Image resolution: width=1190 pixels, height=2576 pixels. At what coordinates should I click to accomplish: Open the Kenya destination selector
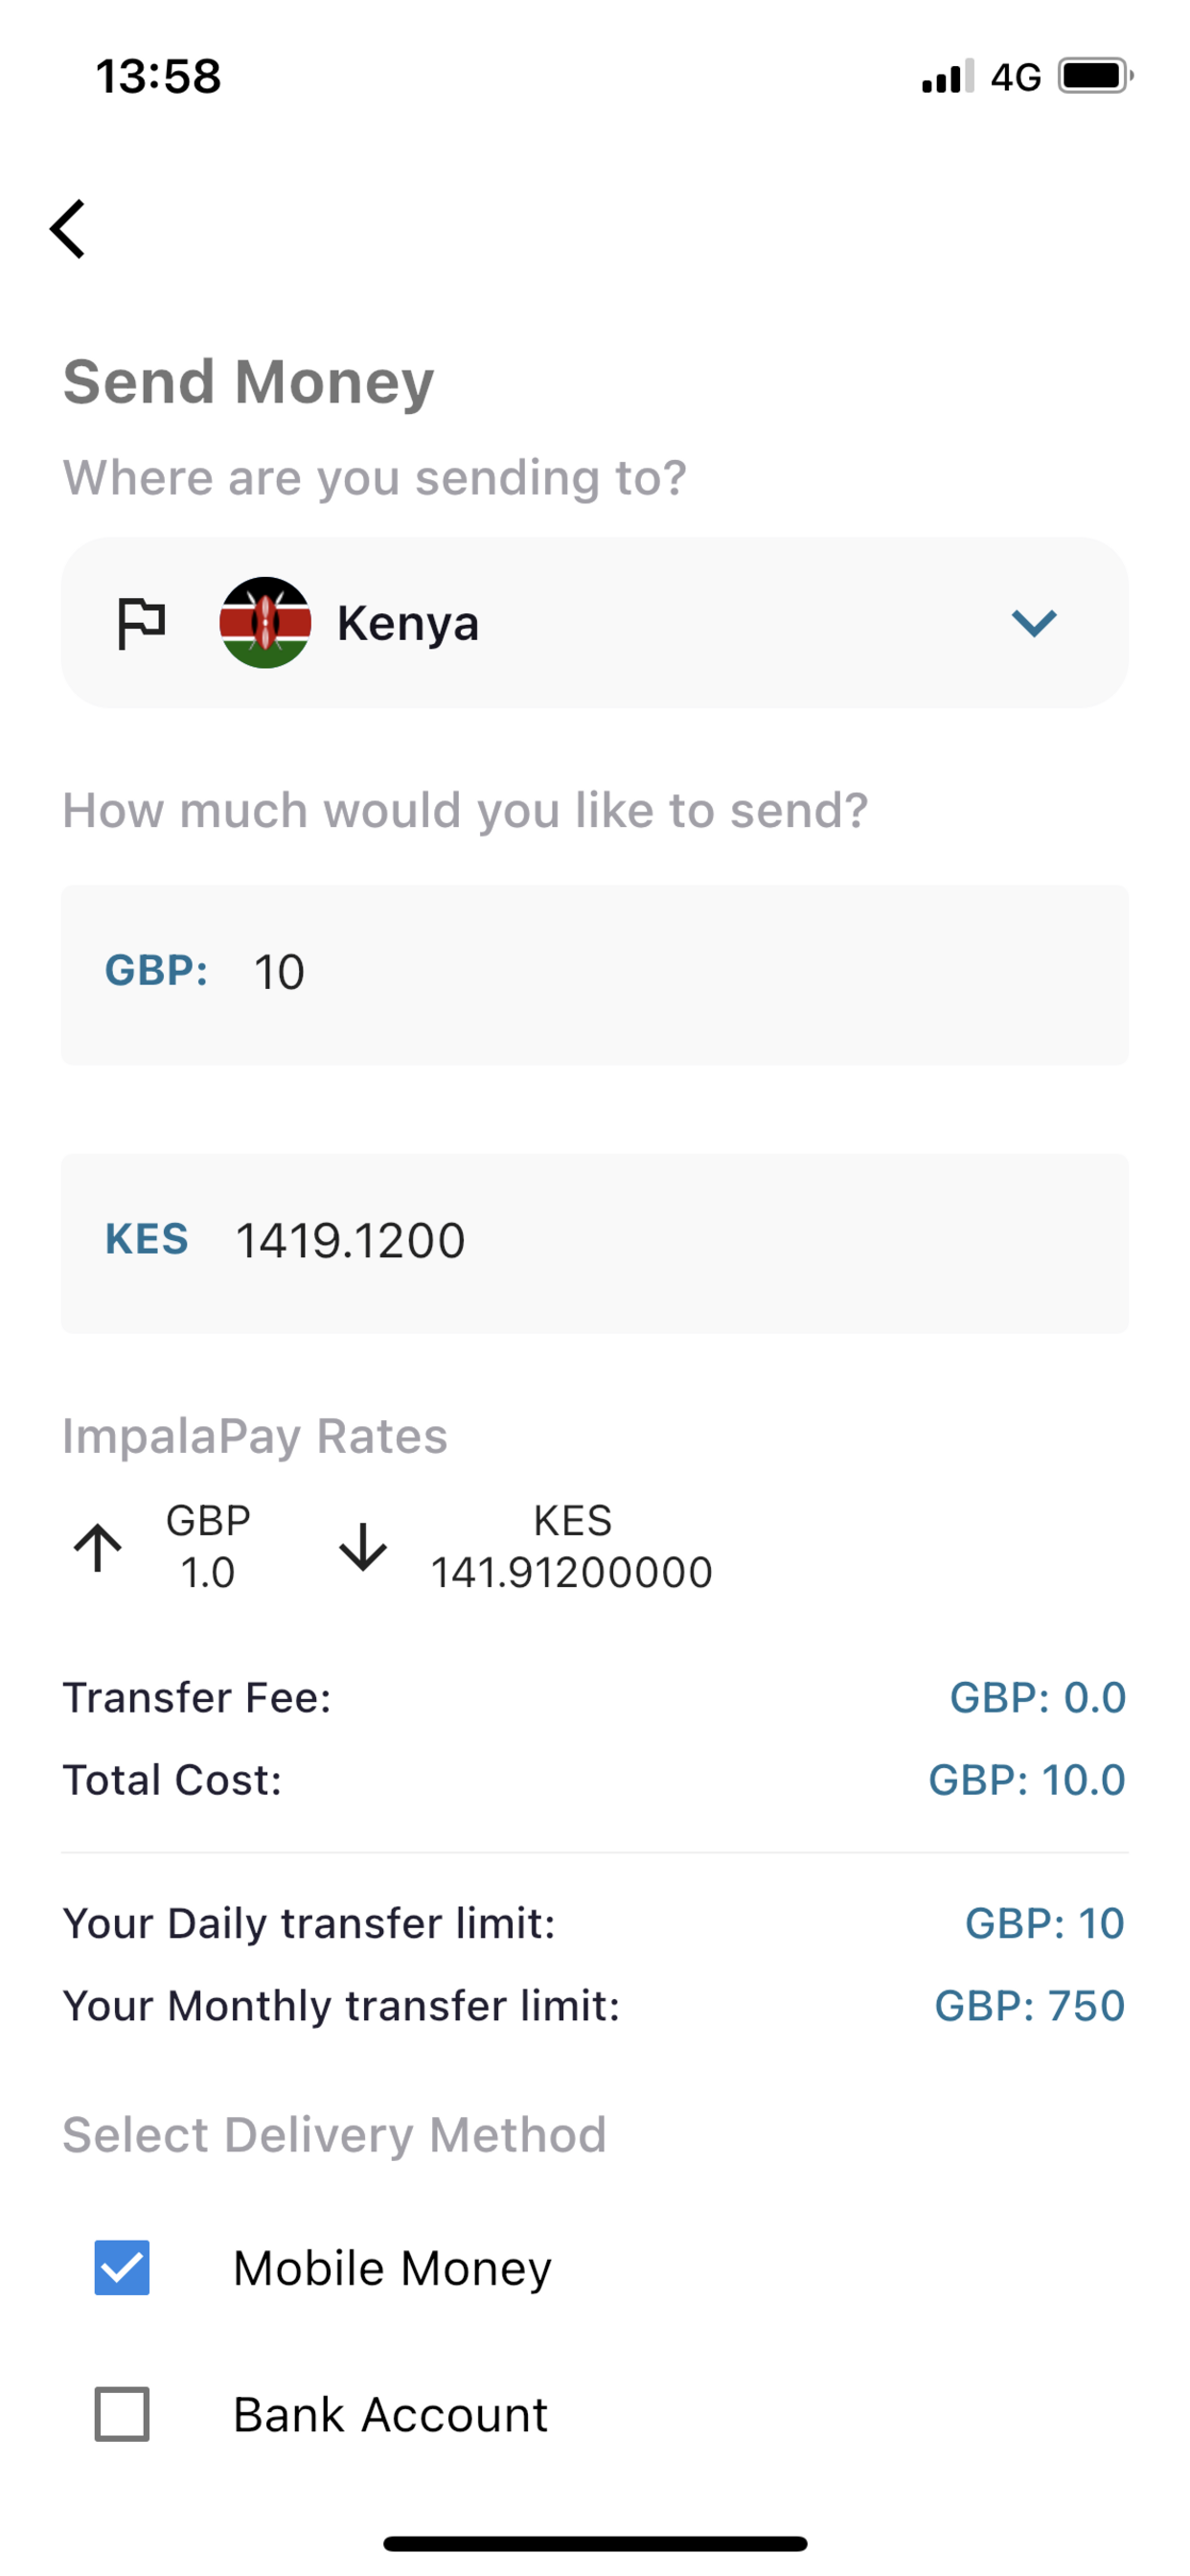(595, 623)
